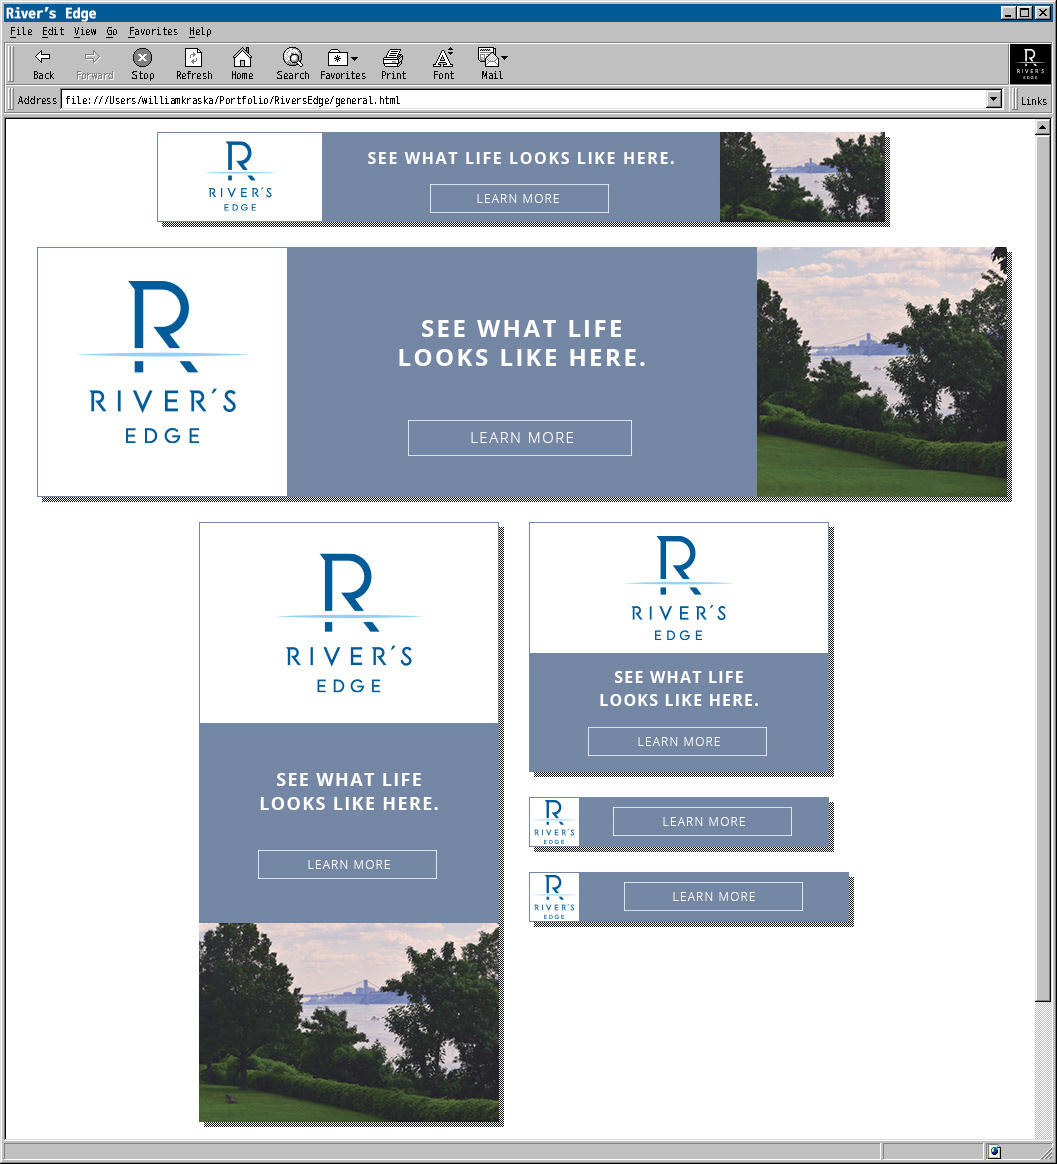Open the Mail toolbar icon
The height and width of the screenshot is (1164, 1057).
(488, 57)
